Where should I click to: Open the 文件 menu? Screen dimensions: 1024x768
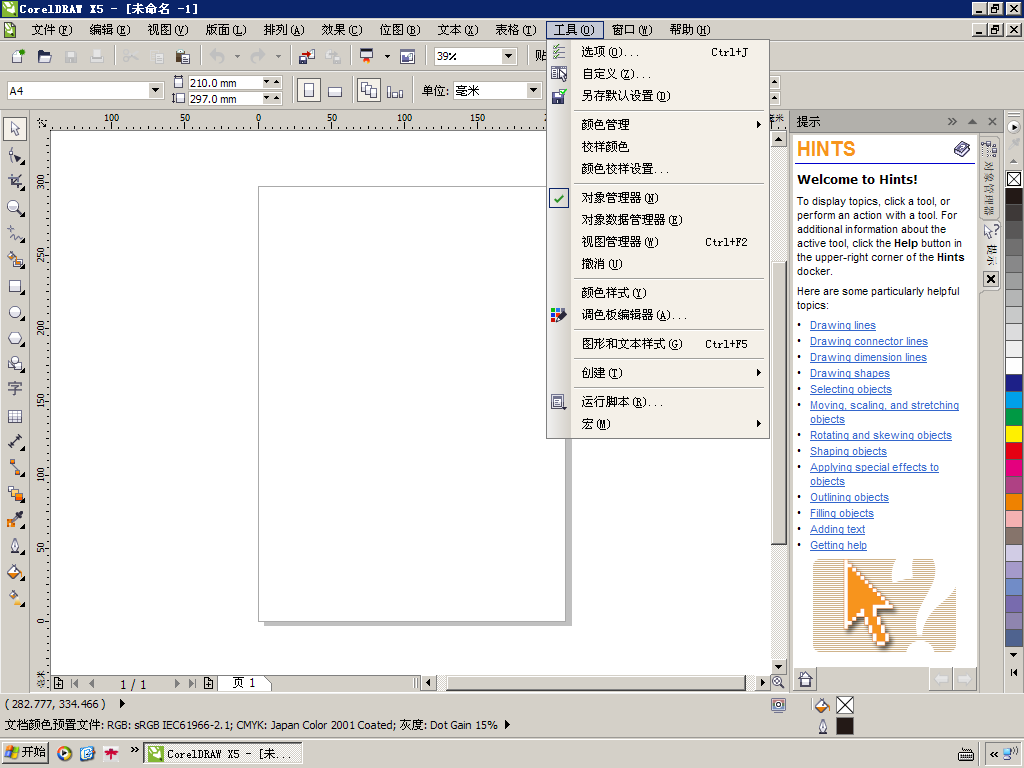(x=52, y=30)
